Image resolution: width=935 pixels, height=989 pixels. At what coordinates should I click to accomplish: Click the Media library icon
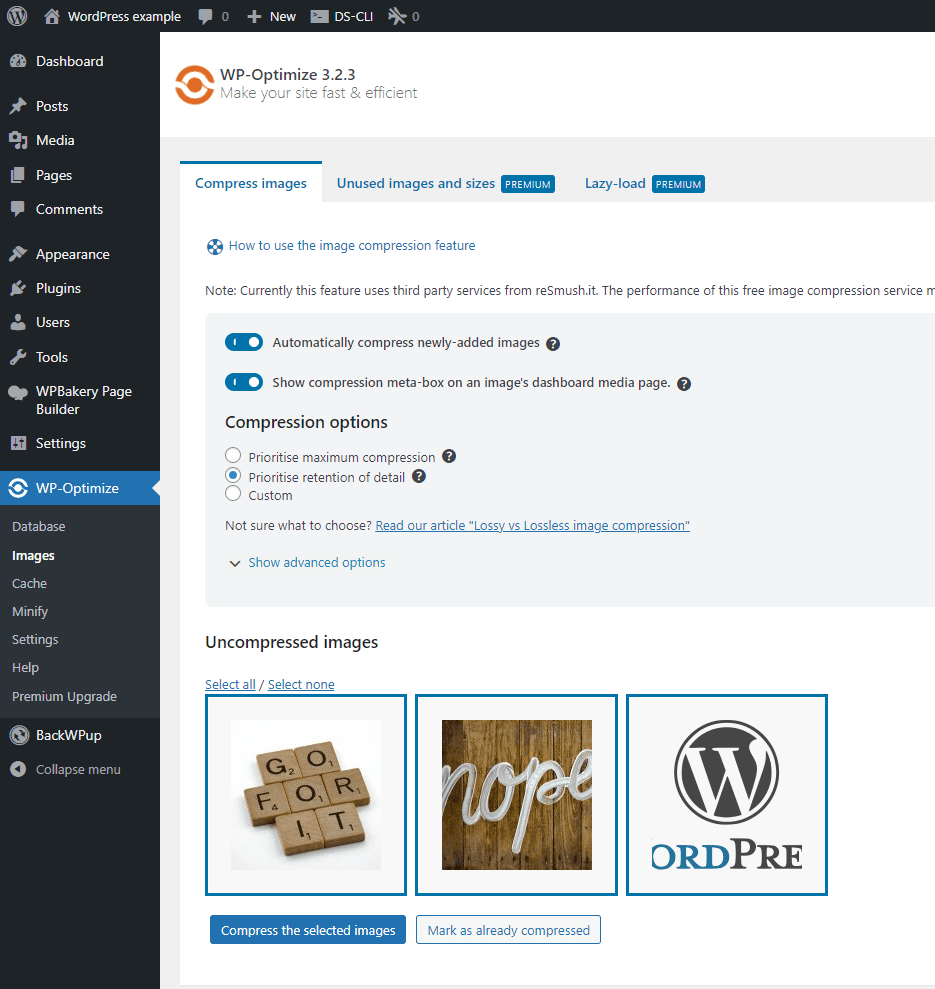pyautogui.click(x=18, y=140)
